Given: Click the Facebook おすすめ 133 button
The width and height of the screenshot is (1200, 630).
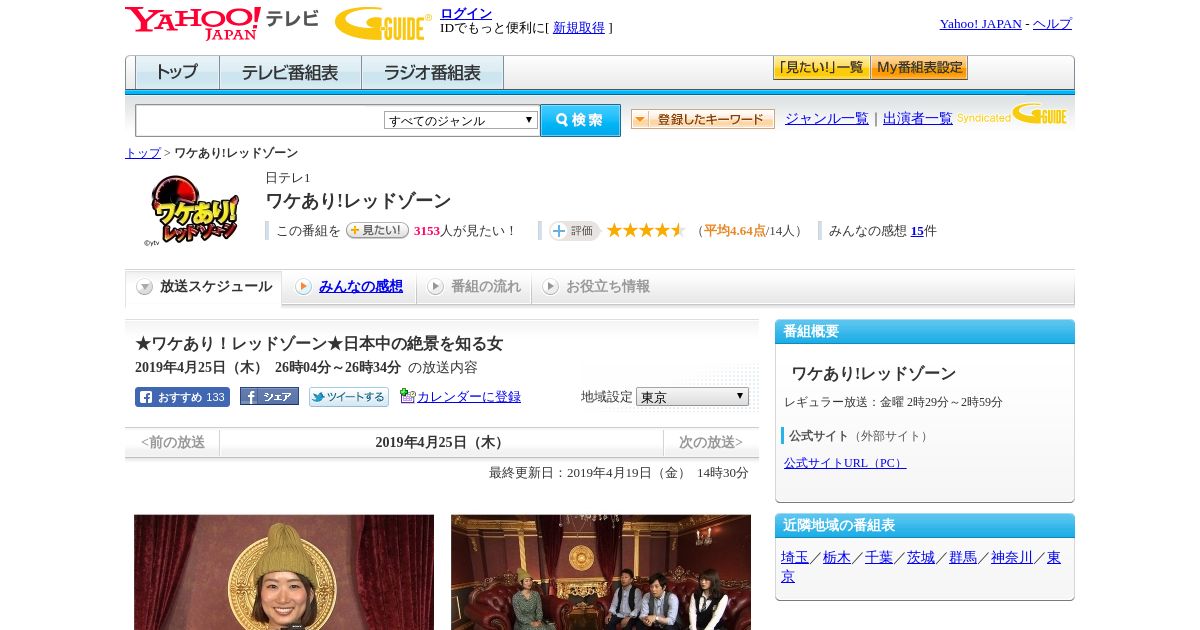Looking at the screenshot, I should (182, 397).
